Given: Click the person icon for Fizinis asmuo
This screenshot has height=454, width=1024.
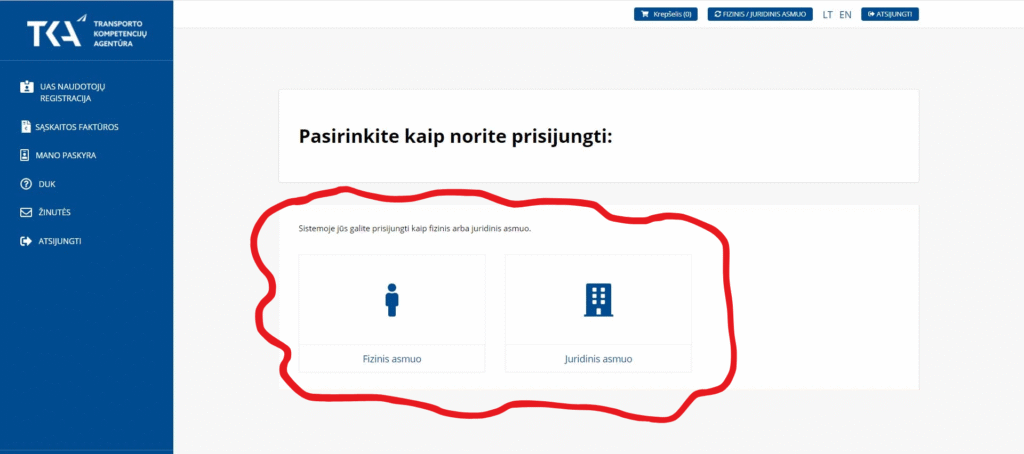Looking at the screenshot, I should point(392,300).
